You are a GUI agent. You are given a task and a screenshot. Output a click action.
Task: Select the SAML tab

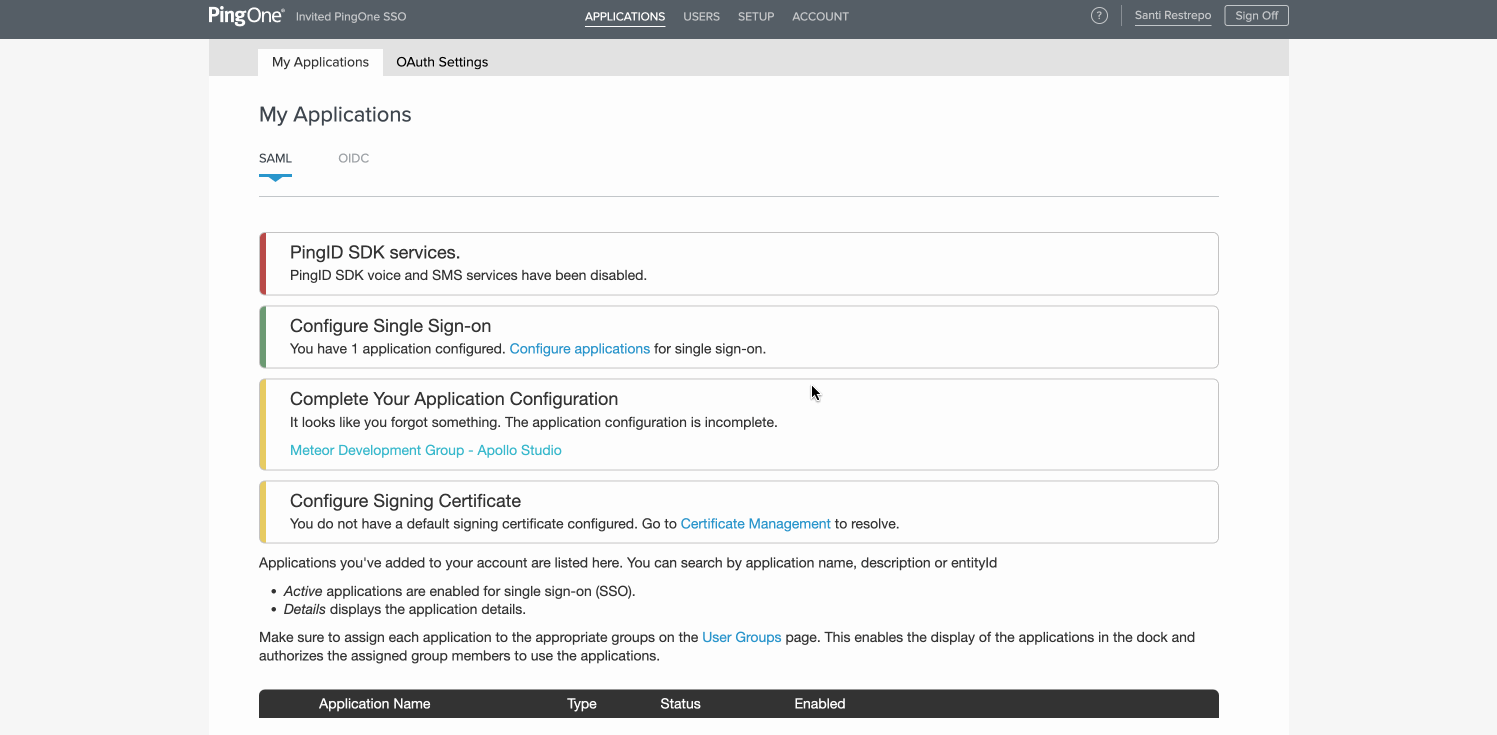[275, 158]
